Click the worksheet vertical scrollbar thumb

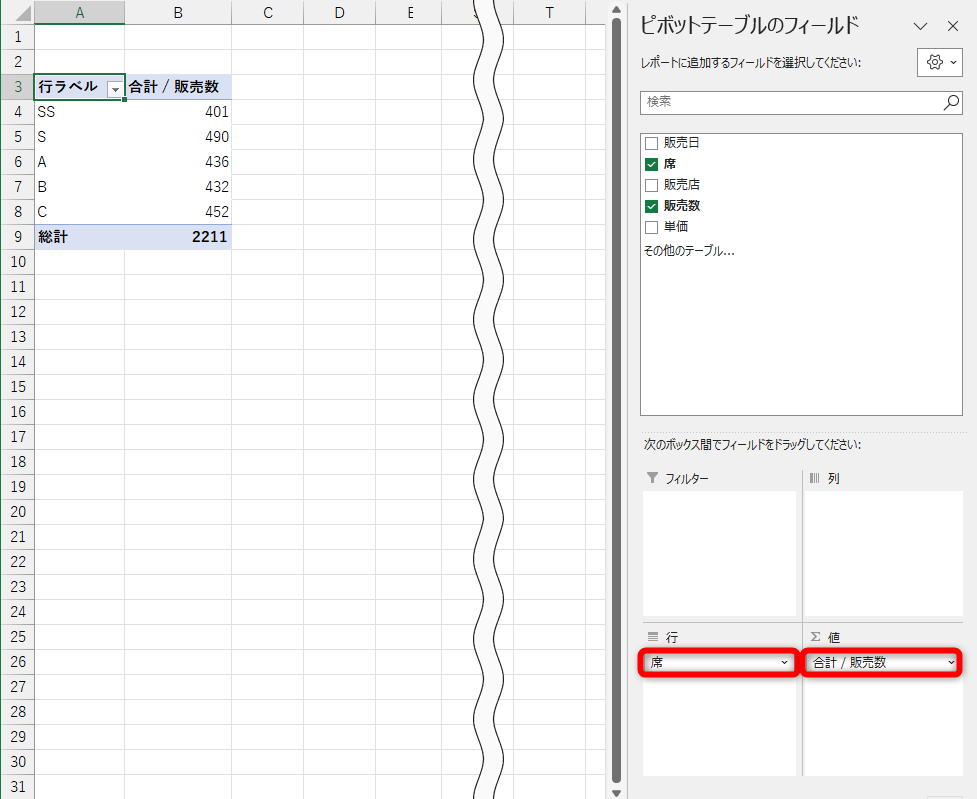pyautogui.click(x=616, y=400)
